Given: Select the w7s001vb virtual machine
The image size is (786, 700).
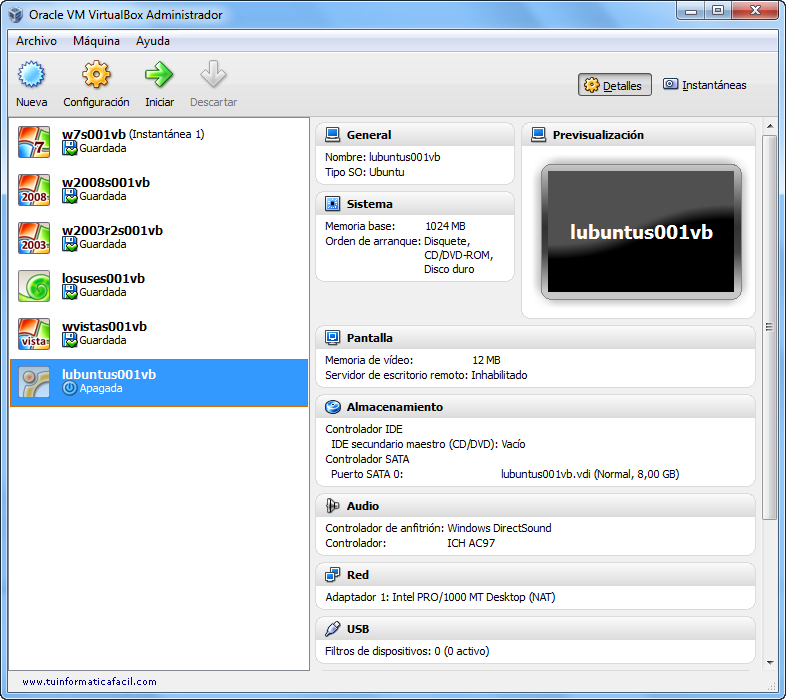Looking at the screenshot, I should pos(159,142).
